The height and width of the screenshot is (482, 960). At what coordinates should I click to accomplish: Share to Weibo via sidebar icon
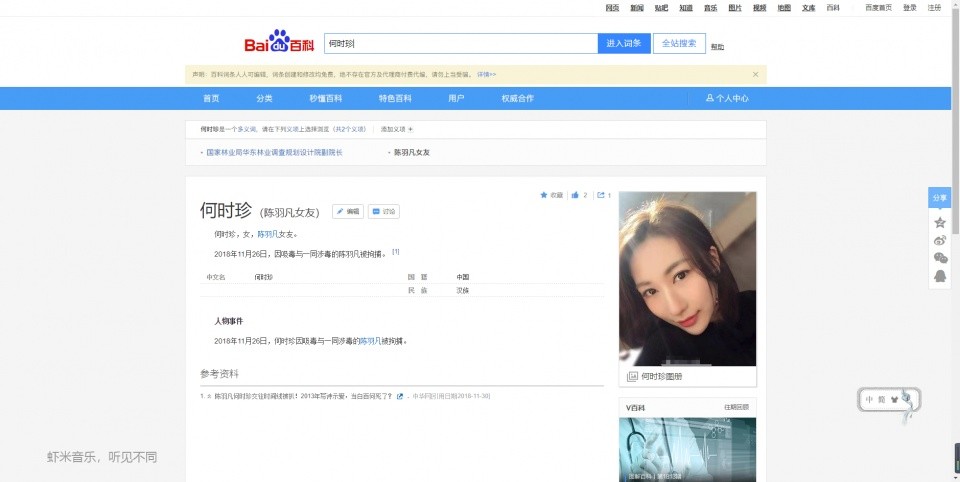(x=940, y=240)
